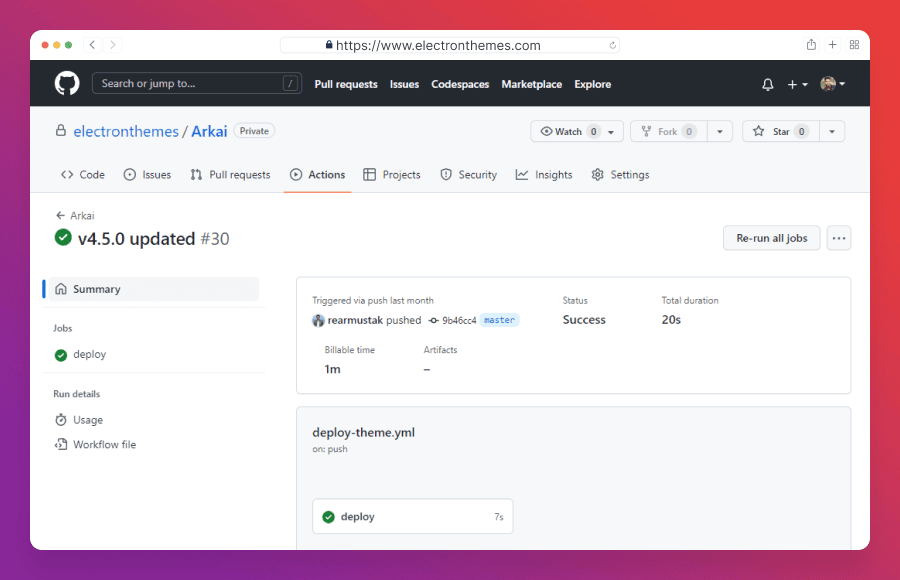Viewport: 900px width, 580px height.
Task: Click the Fork button
Action: tap(669, 132)
